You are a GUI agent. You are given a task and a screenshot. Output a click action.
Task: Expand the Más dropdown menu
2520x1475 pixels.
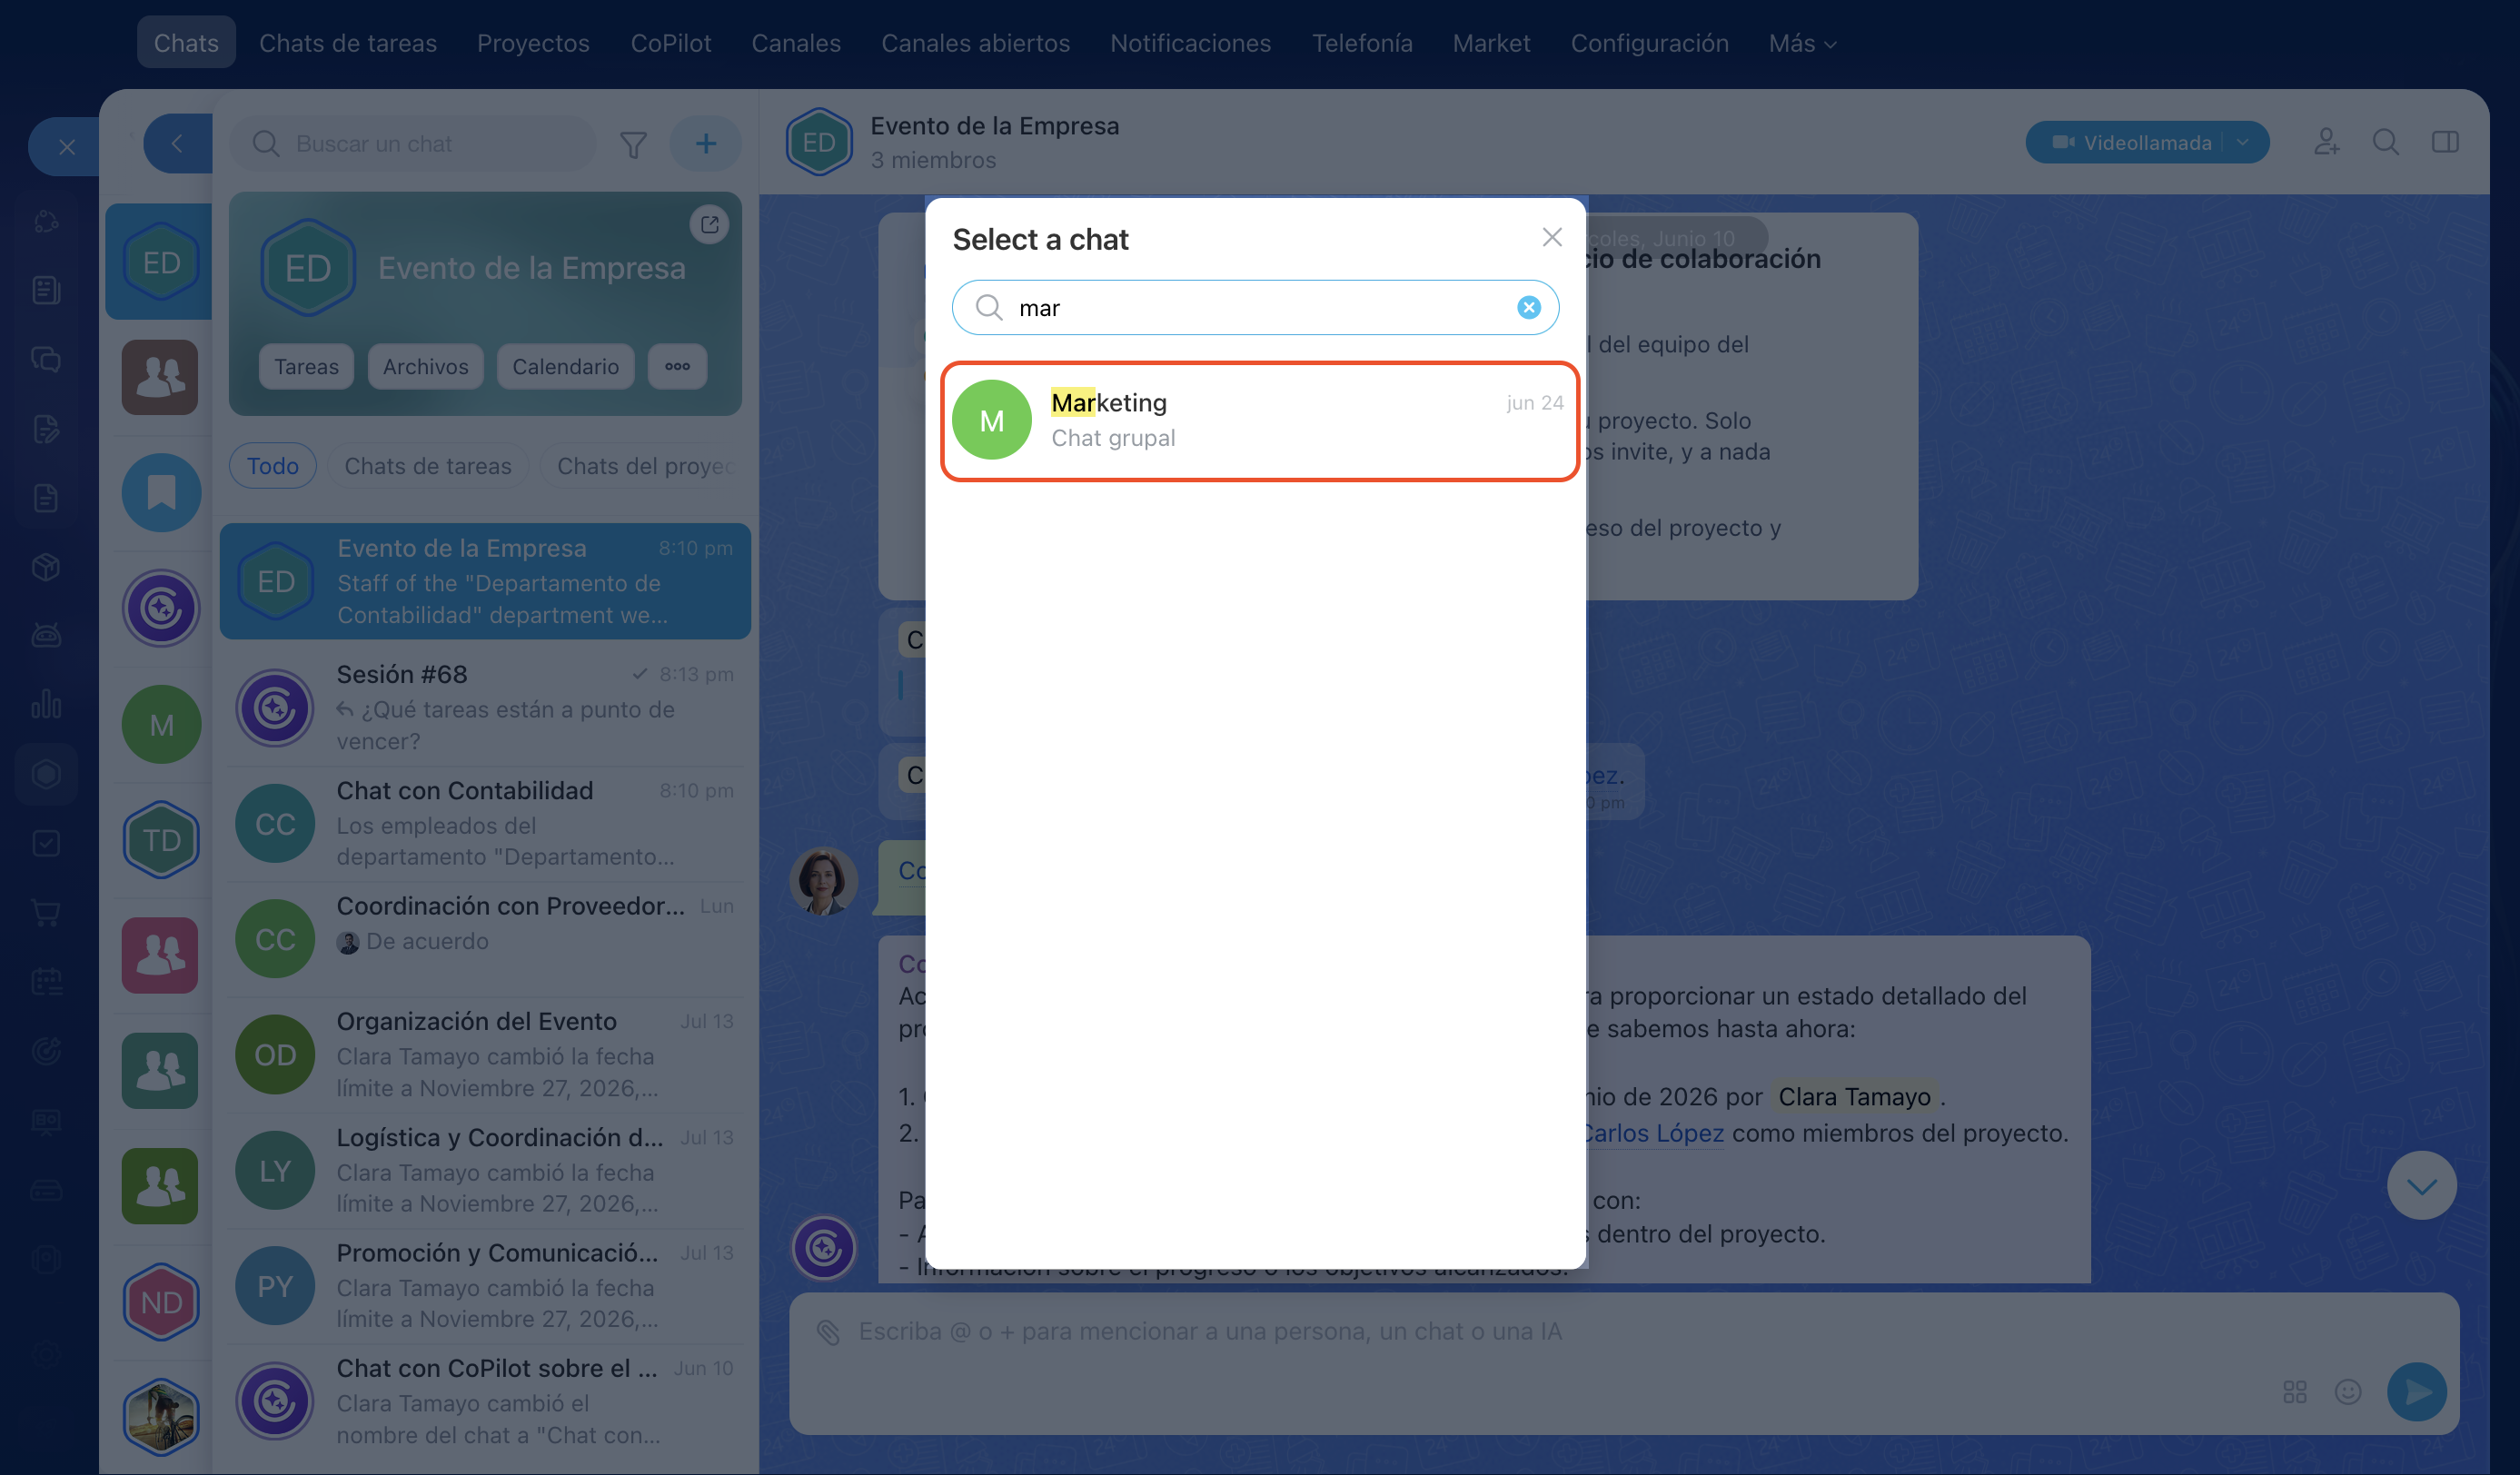tap(1802, 43)
